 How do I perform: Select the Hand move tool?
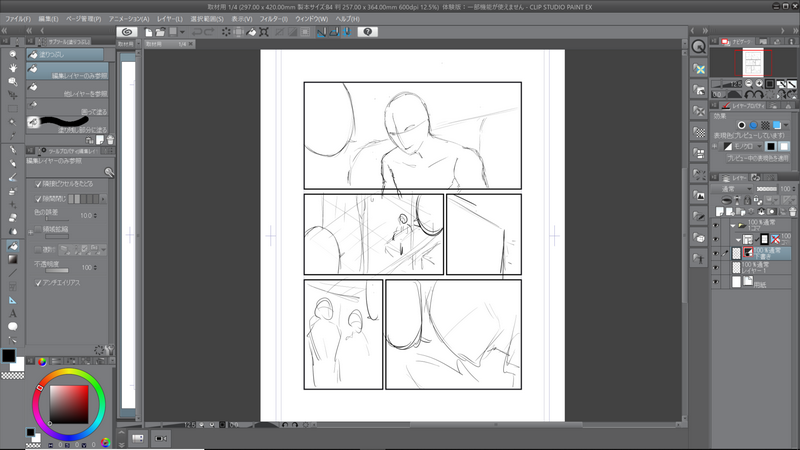click(x=13, y=68)
